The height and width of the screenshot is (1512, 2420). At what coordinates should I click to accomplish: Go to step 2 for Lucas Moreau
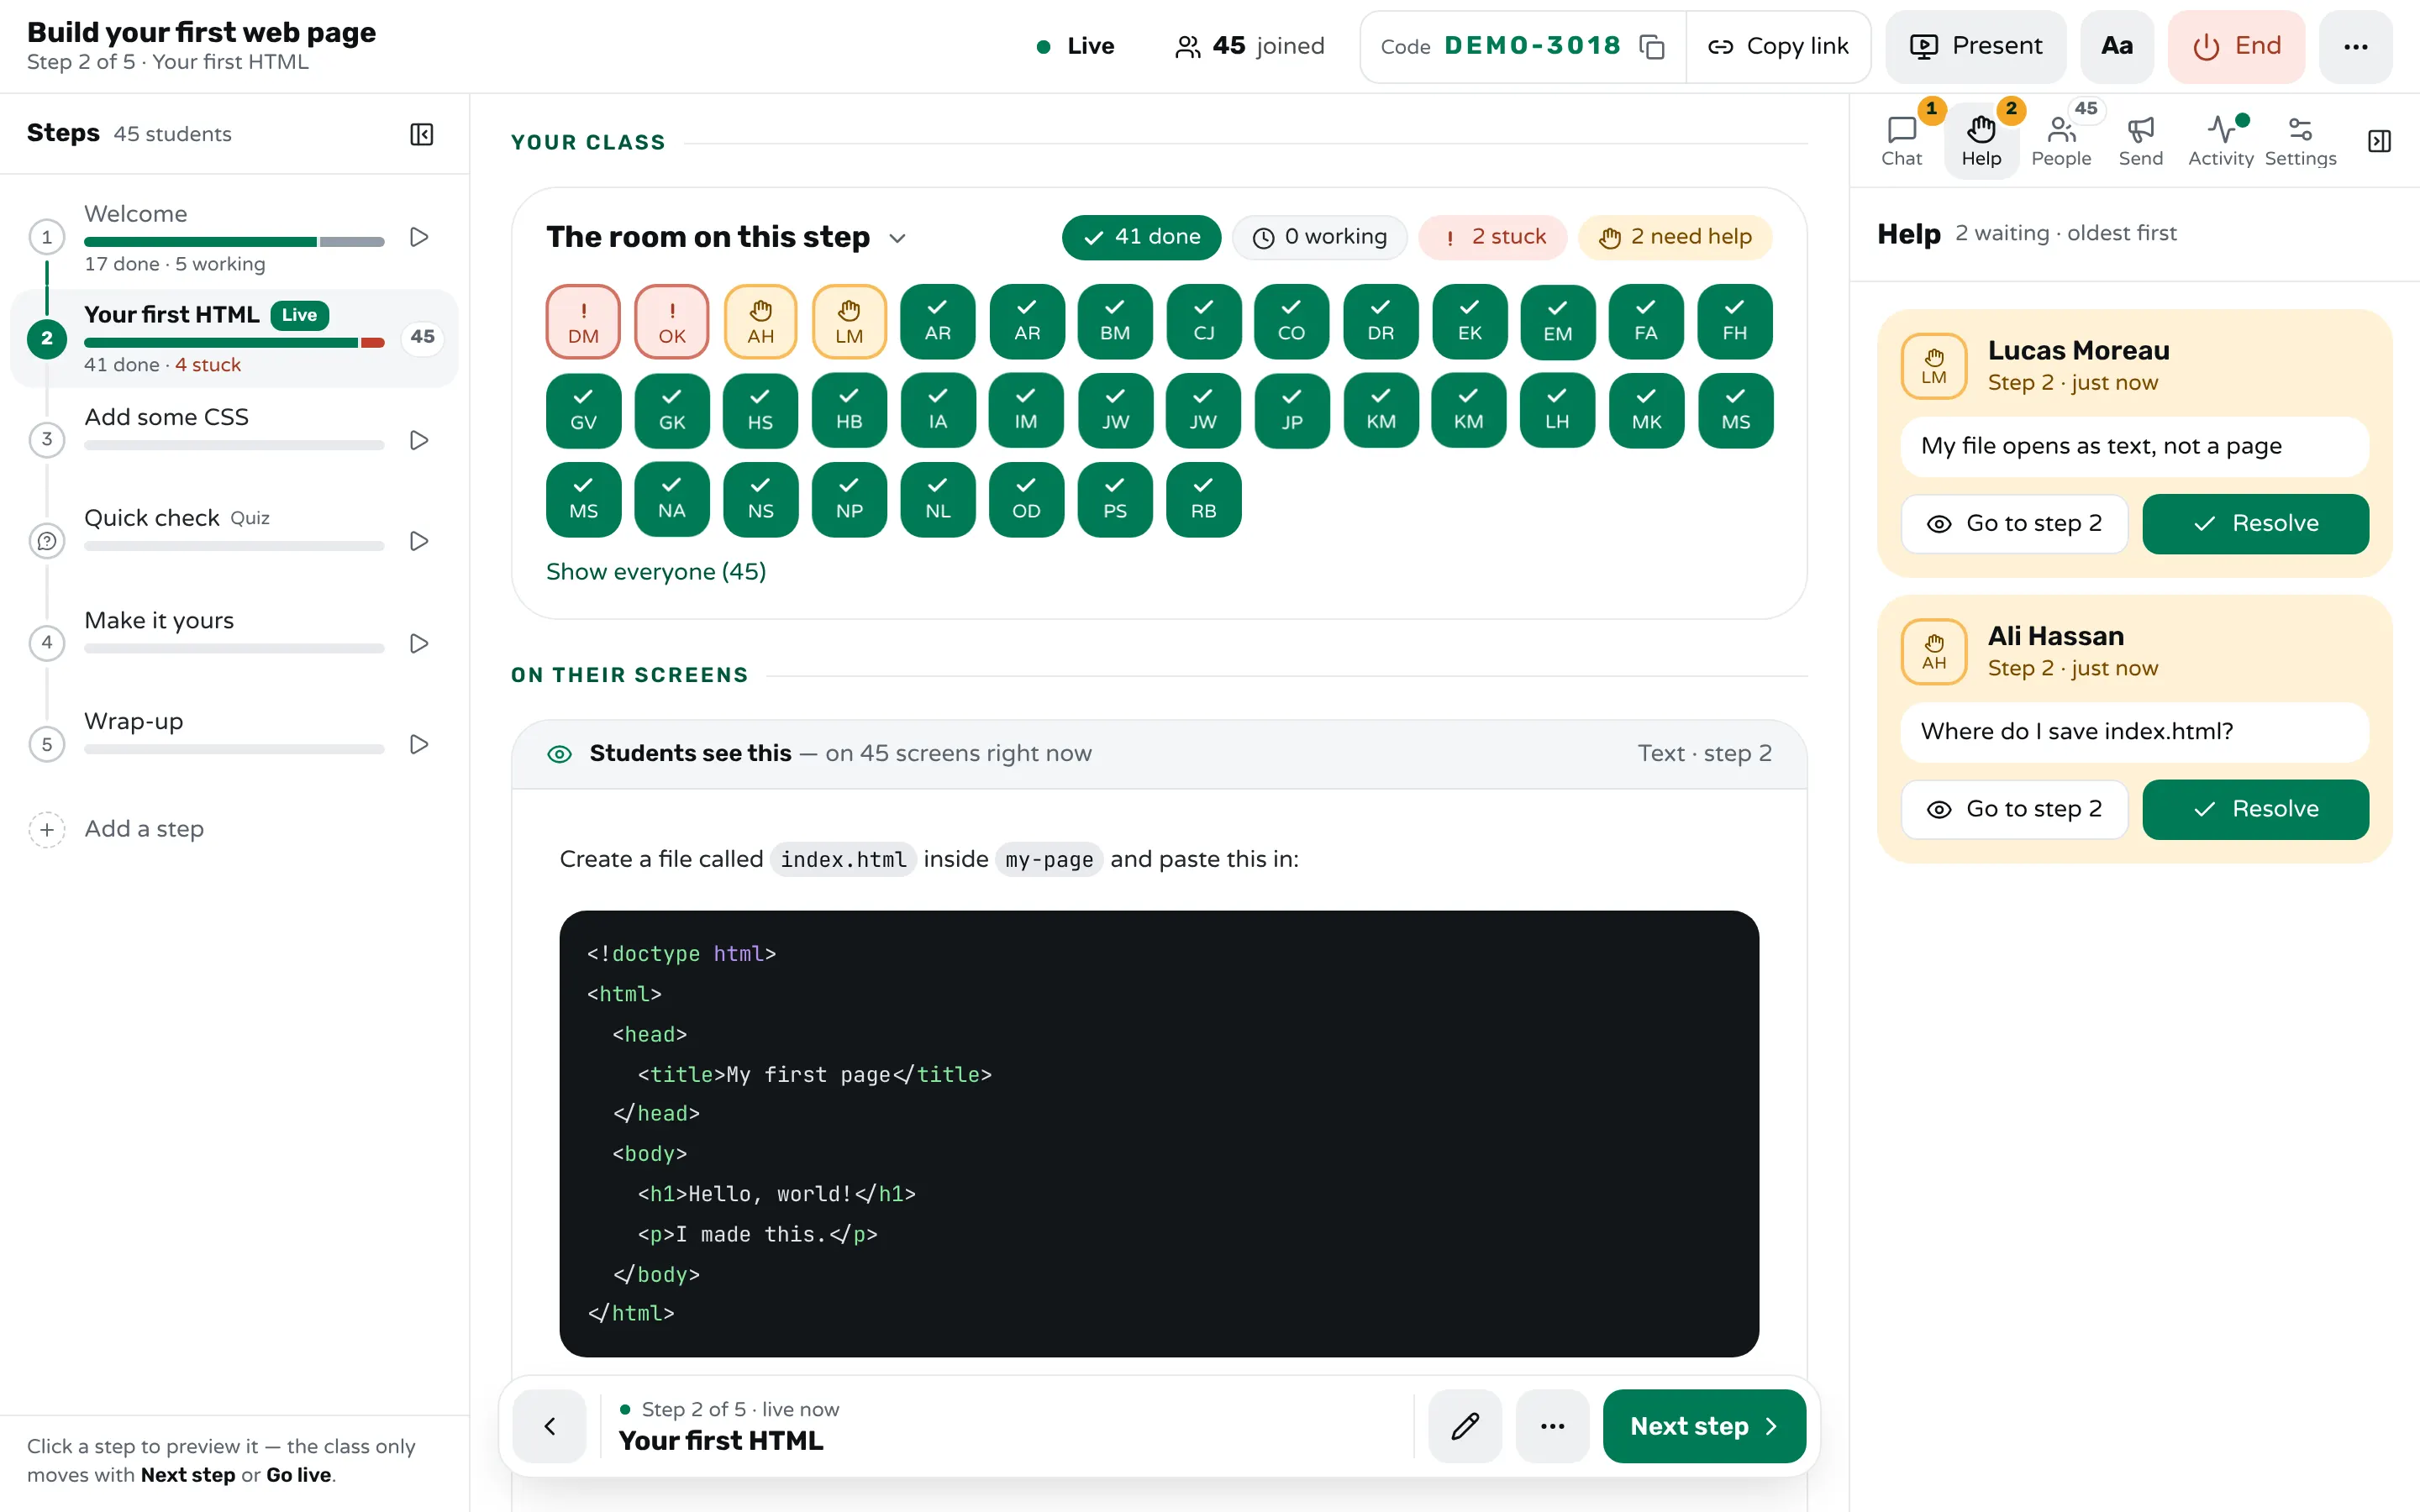click(2014, 523)
